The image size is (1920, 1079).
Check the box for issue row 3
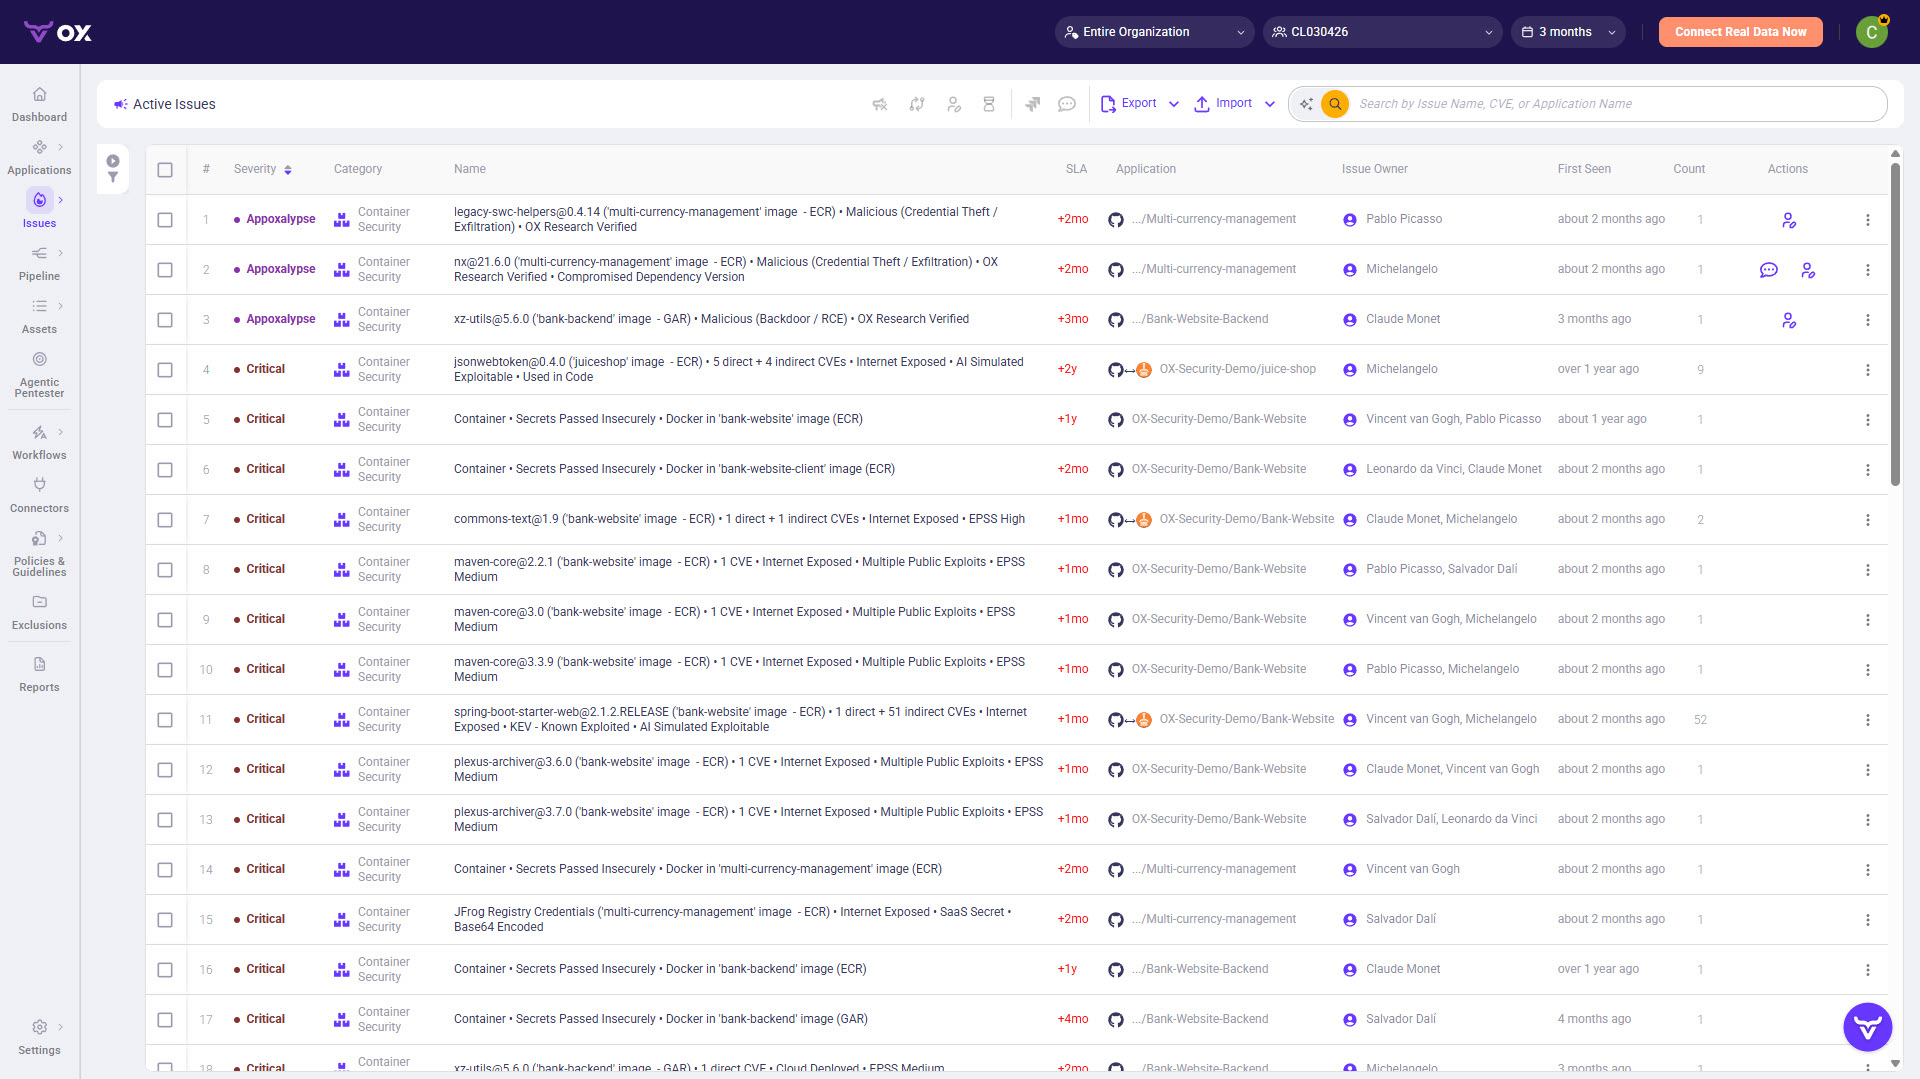coord(165,320)
